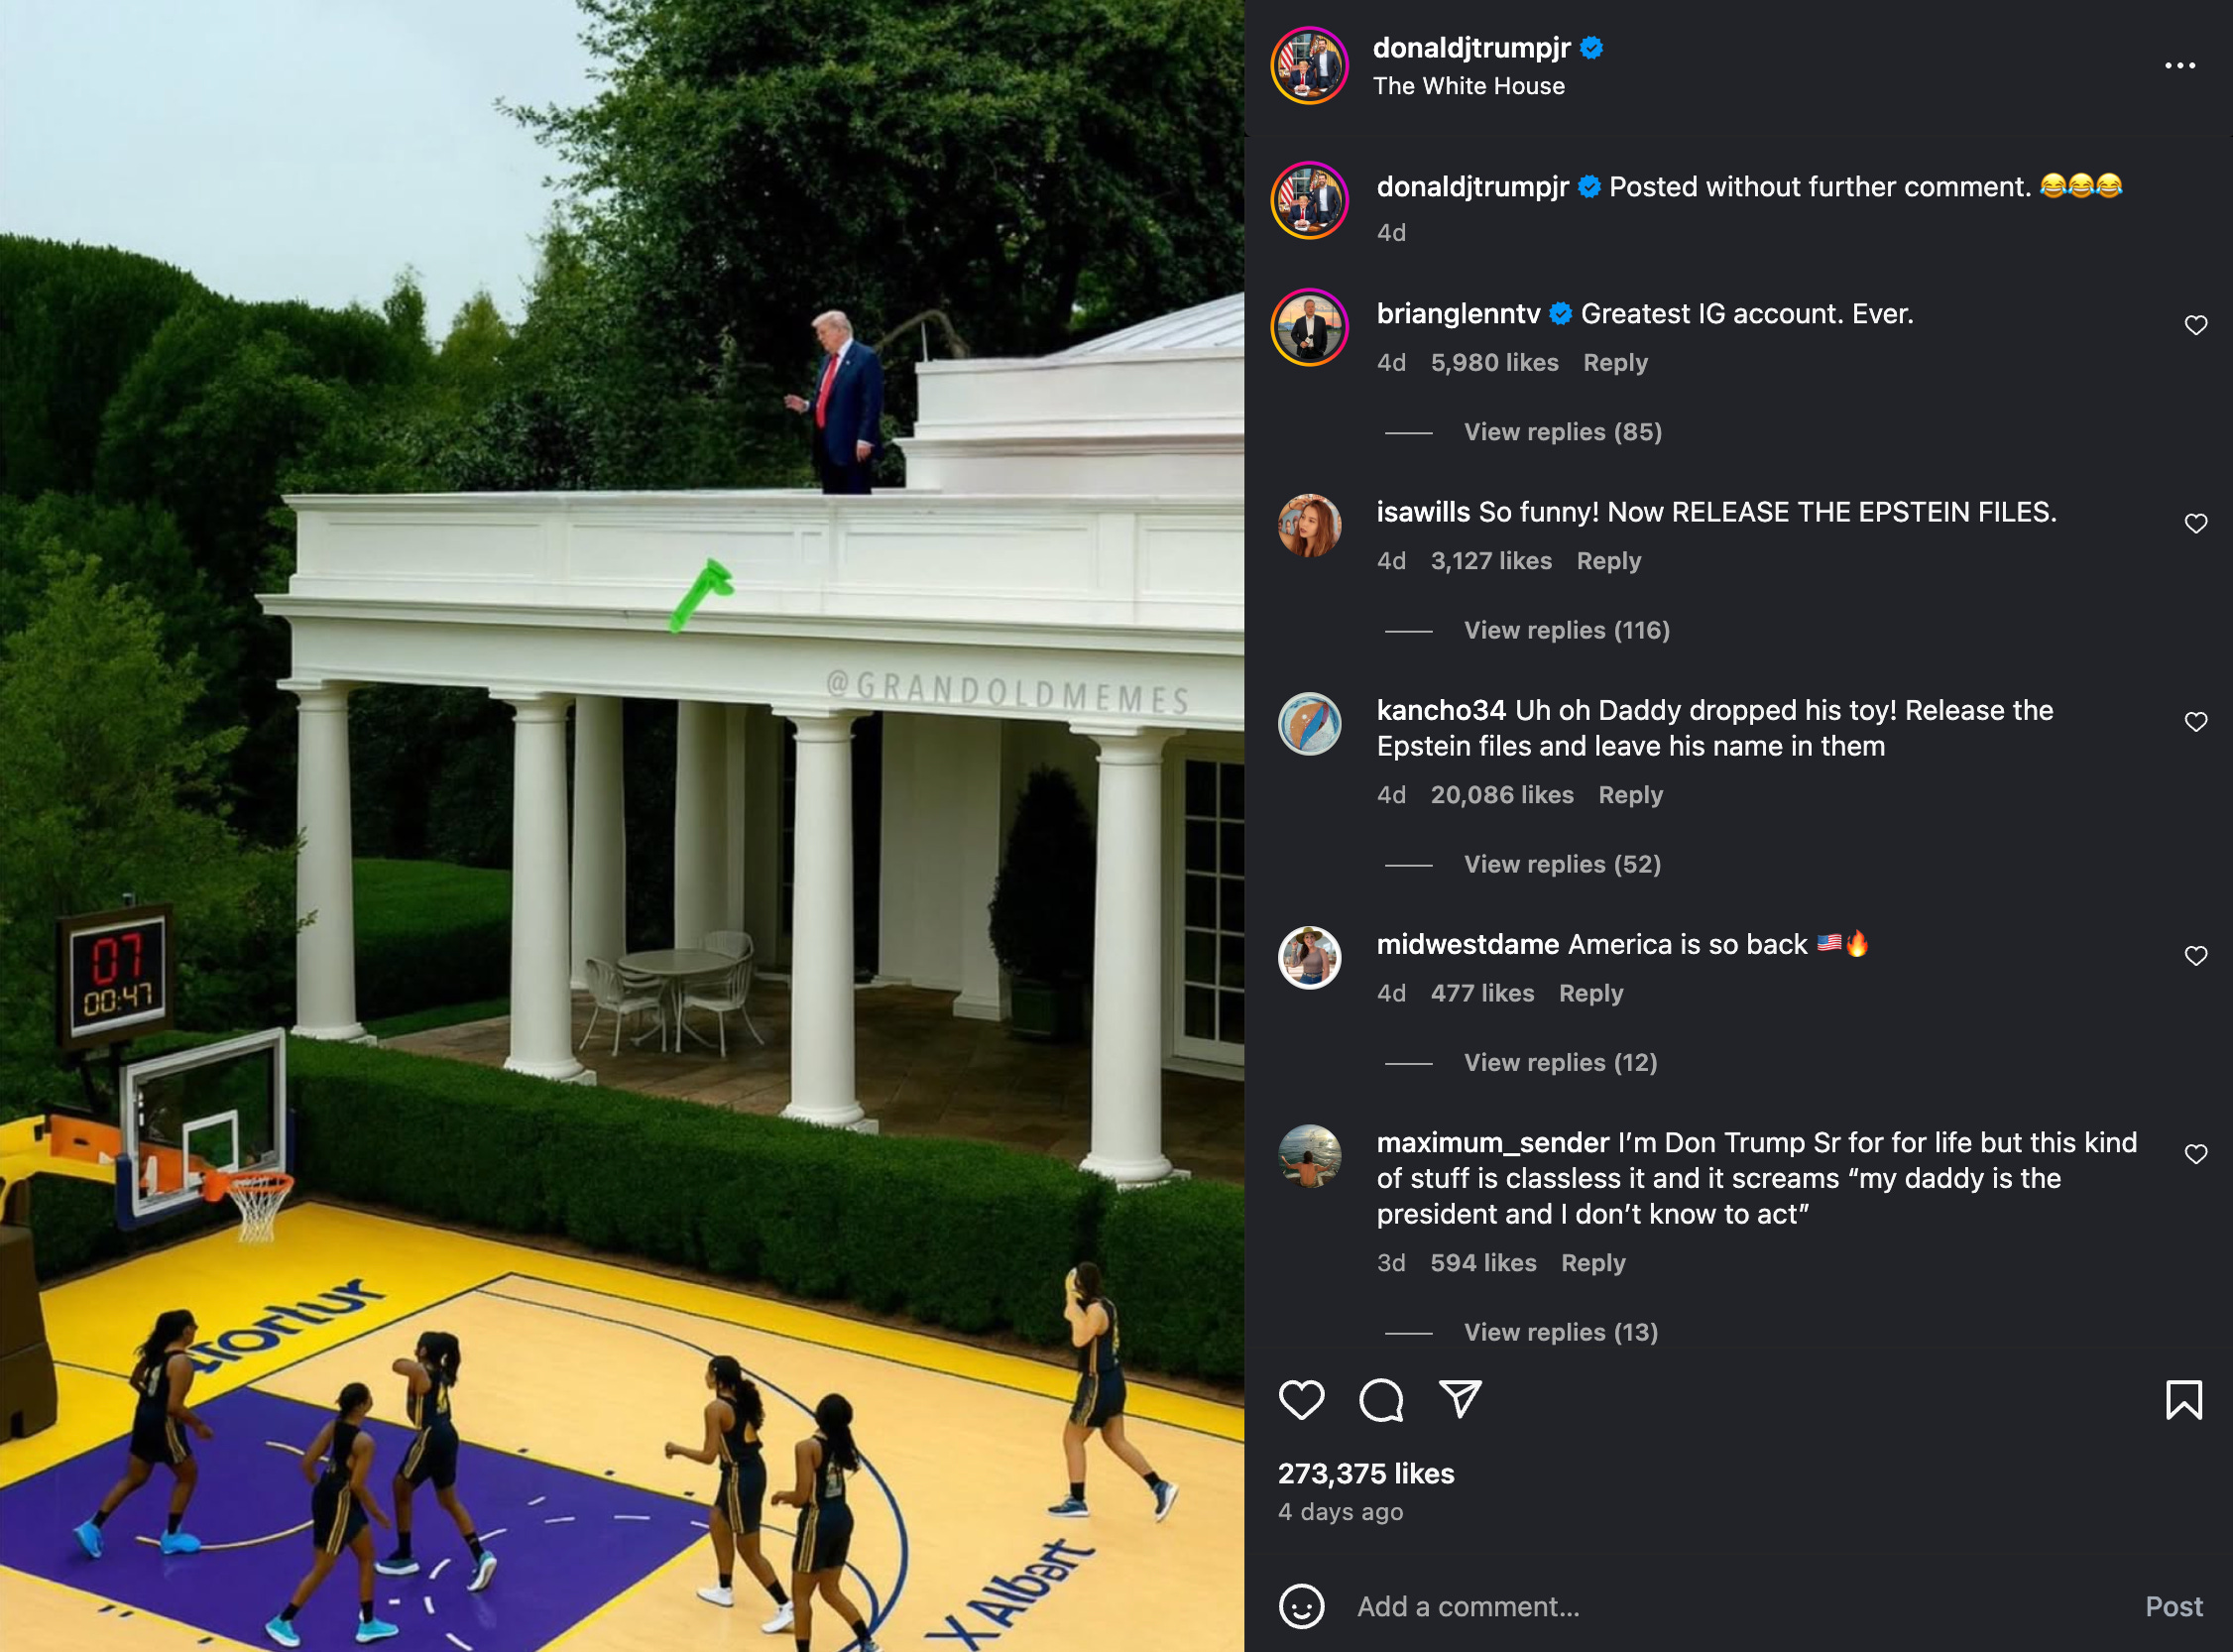Expand View replies (52) under kancho34
This screenshot has width=2233, height=1652.
point(1562,864)
